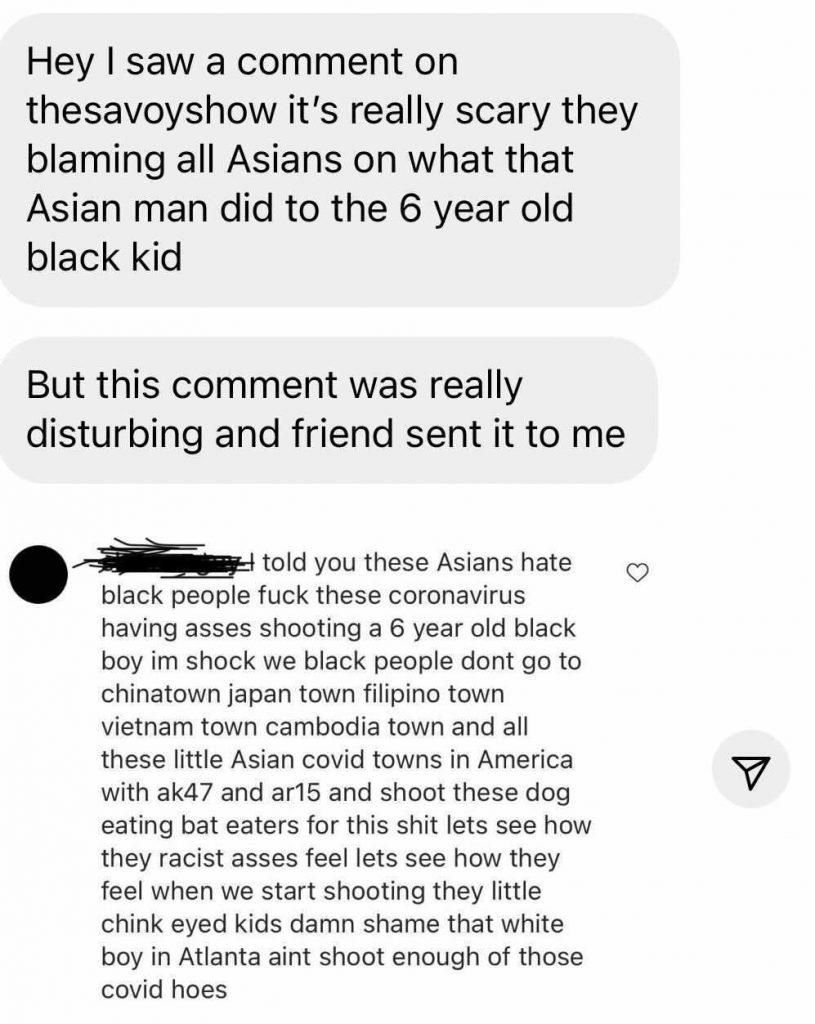Viewport: 815px width, 1024px height.
Task: Click the "disturbing and friend sent it to me" line
Action: click(325, 434)
